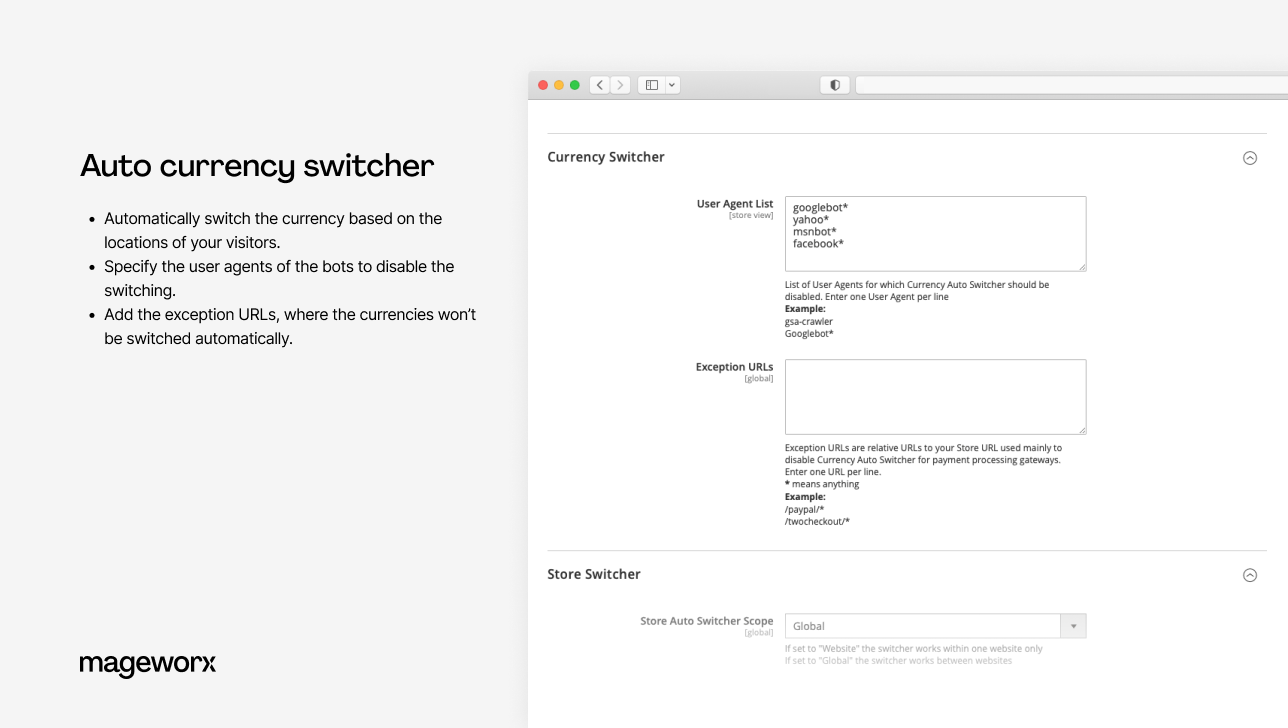Click the Exception URLs field label
This screenshot has width=1288, height=728.
pyautogui.click(x=734, y=366)
